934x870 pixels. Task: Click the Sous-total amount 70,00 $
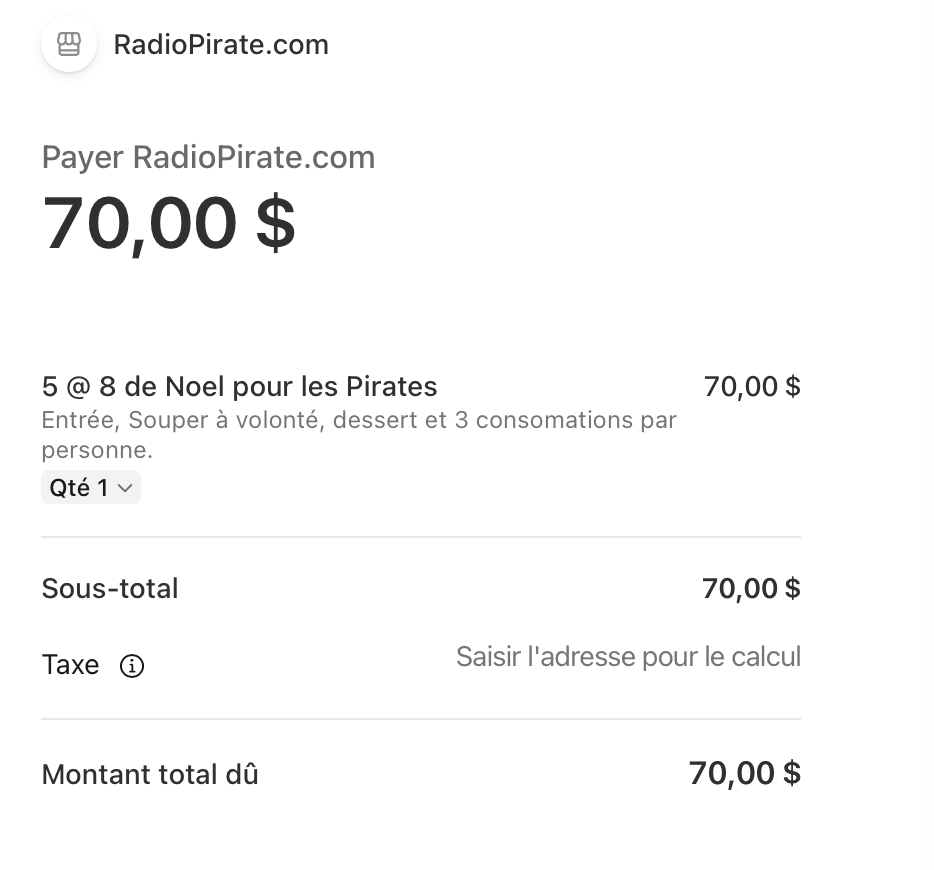751,588
